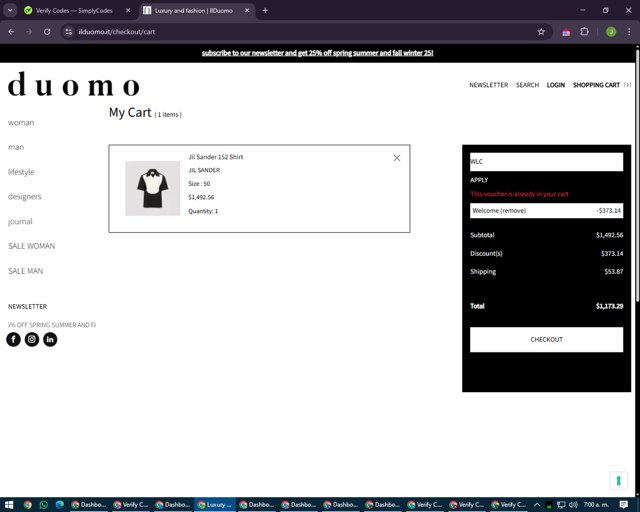Apply the voucher code
Screen dimensions: 640x512
[x=479, y=180]
